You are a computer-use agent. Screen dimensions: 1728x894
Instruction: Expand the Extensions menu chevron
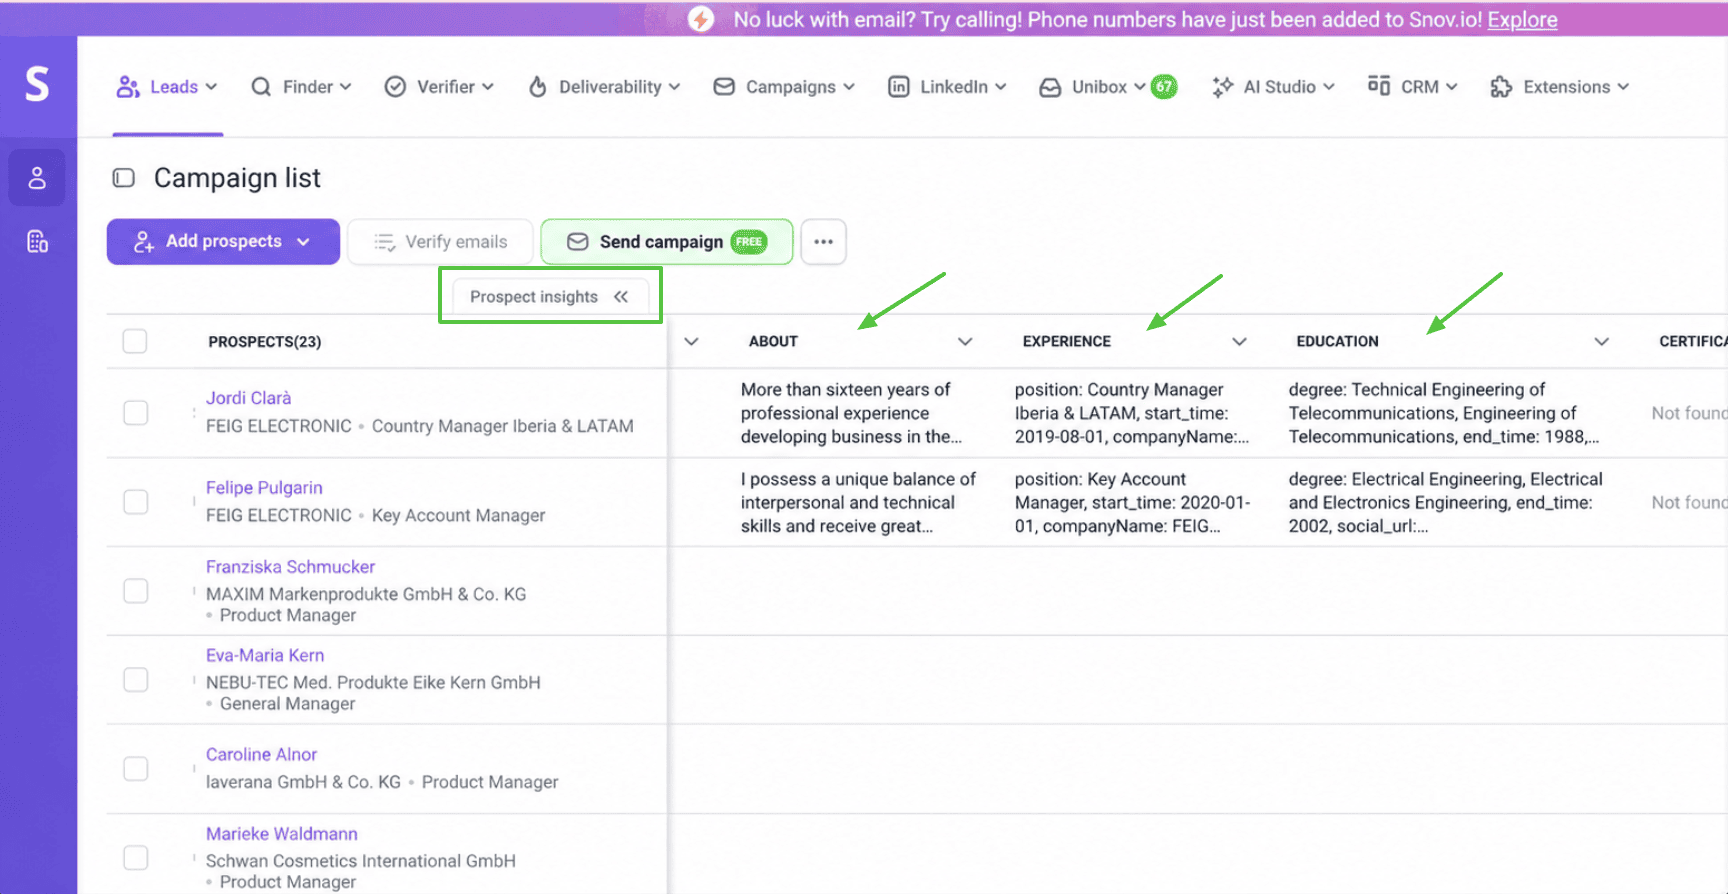click(1623, 87)
